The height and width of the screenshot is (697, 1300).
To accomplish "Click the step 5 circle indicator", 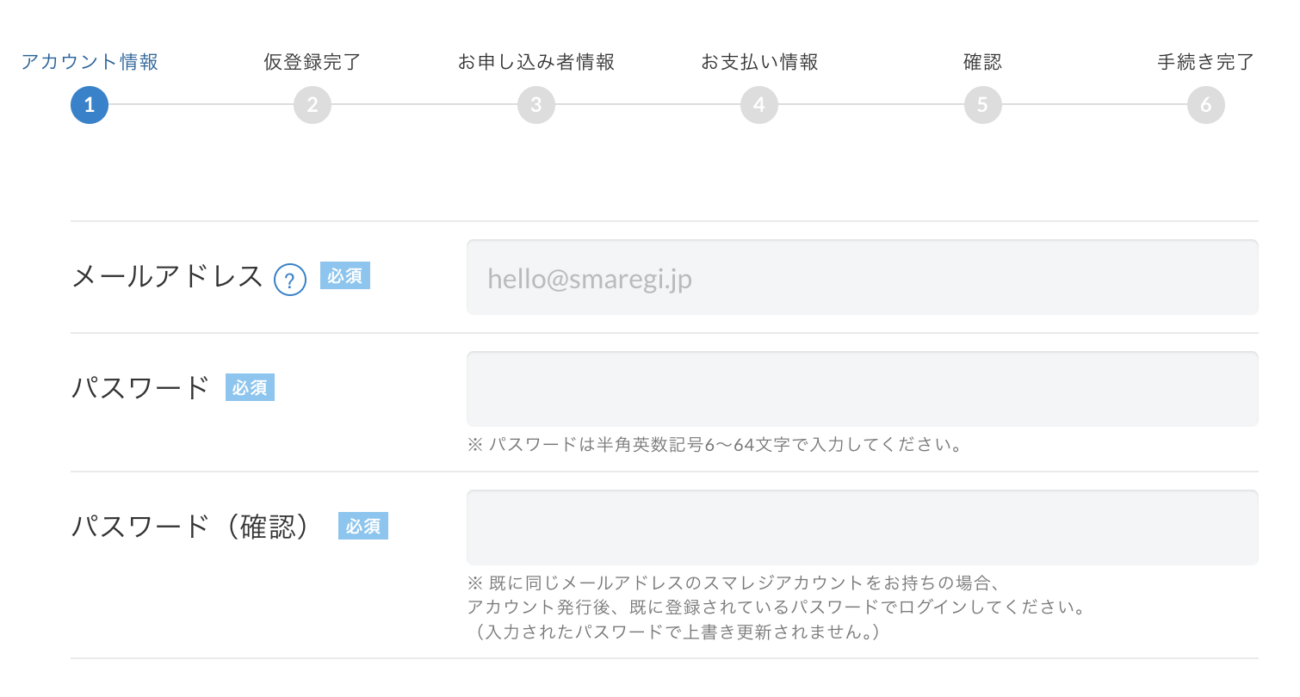I will (982, 105).
